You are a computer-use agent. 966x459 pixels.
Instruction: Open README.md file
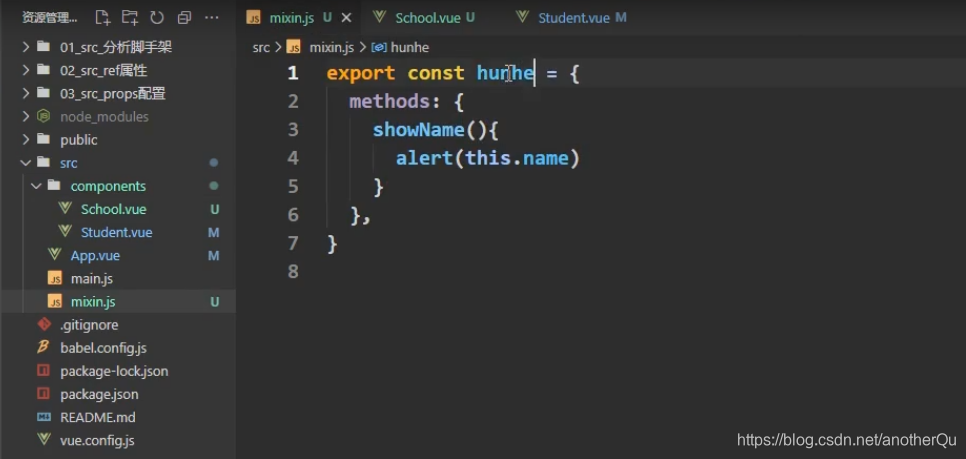coord(97,417)
